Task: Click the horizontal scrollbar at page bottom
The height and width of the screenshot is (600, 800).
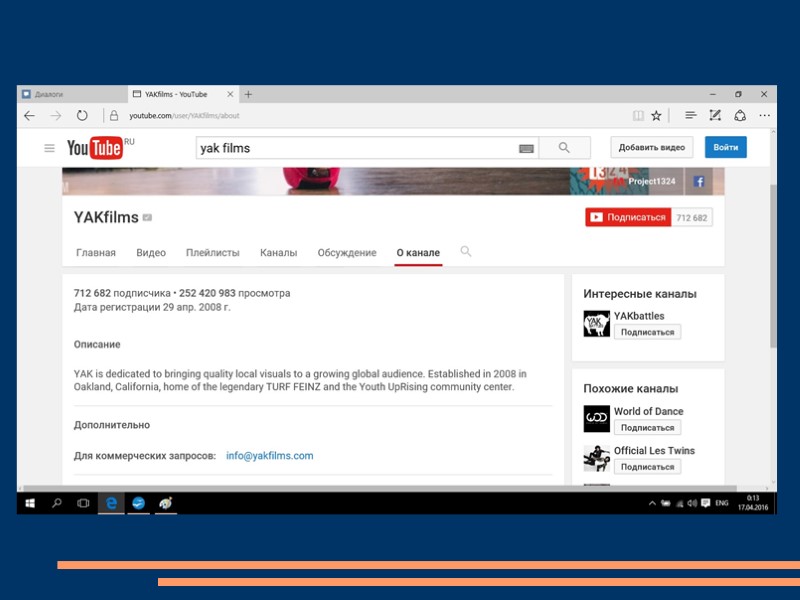Action: (380, 488)
